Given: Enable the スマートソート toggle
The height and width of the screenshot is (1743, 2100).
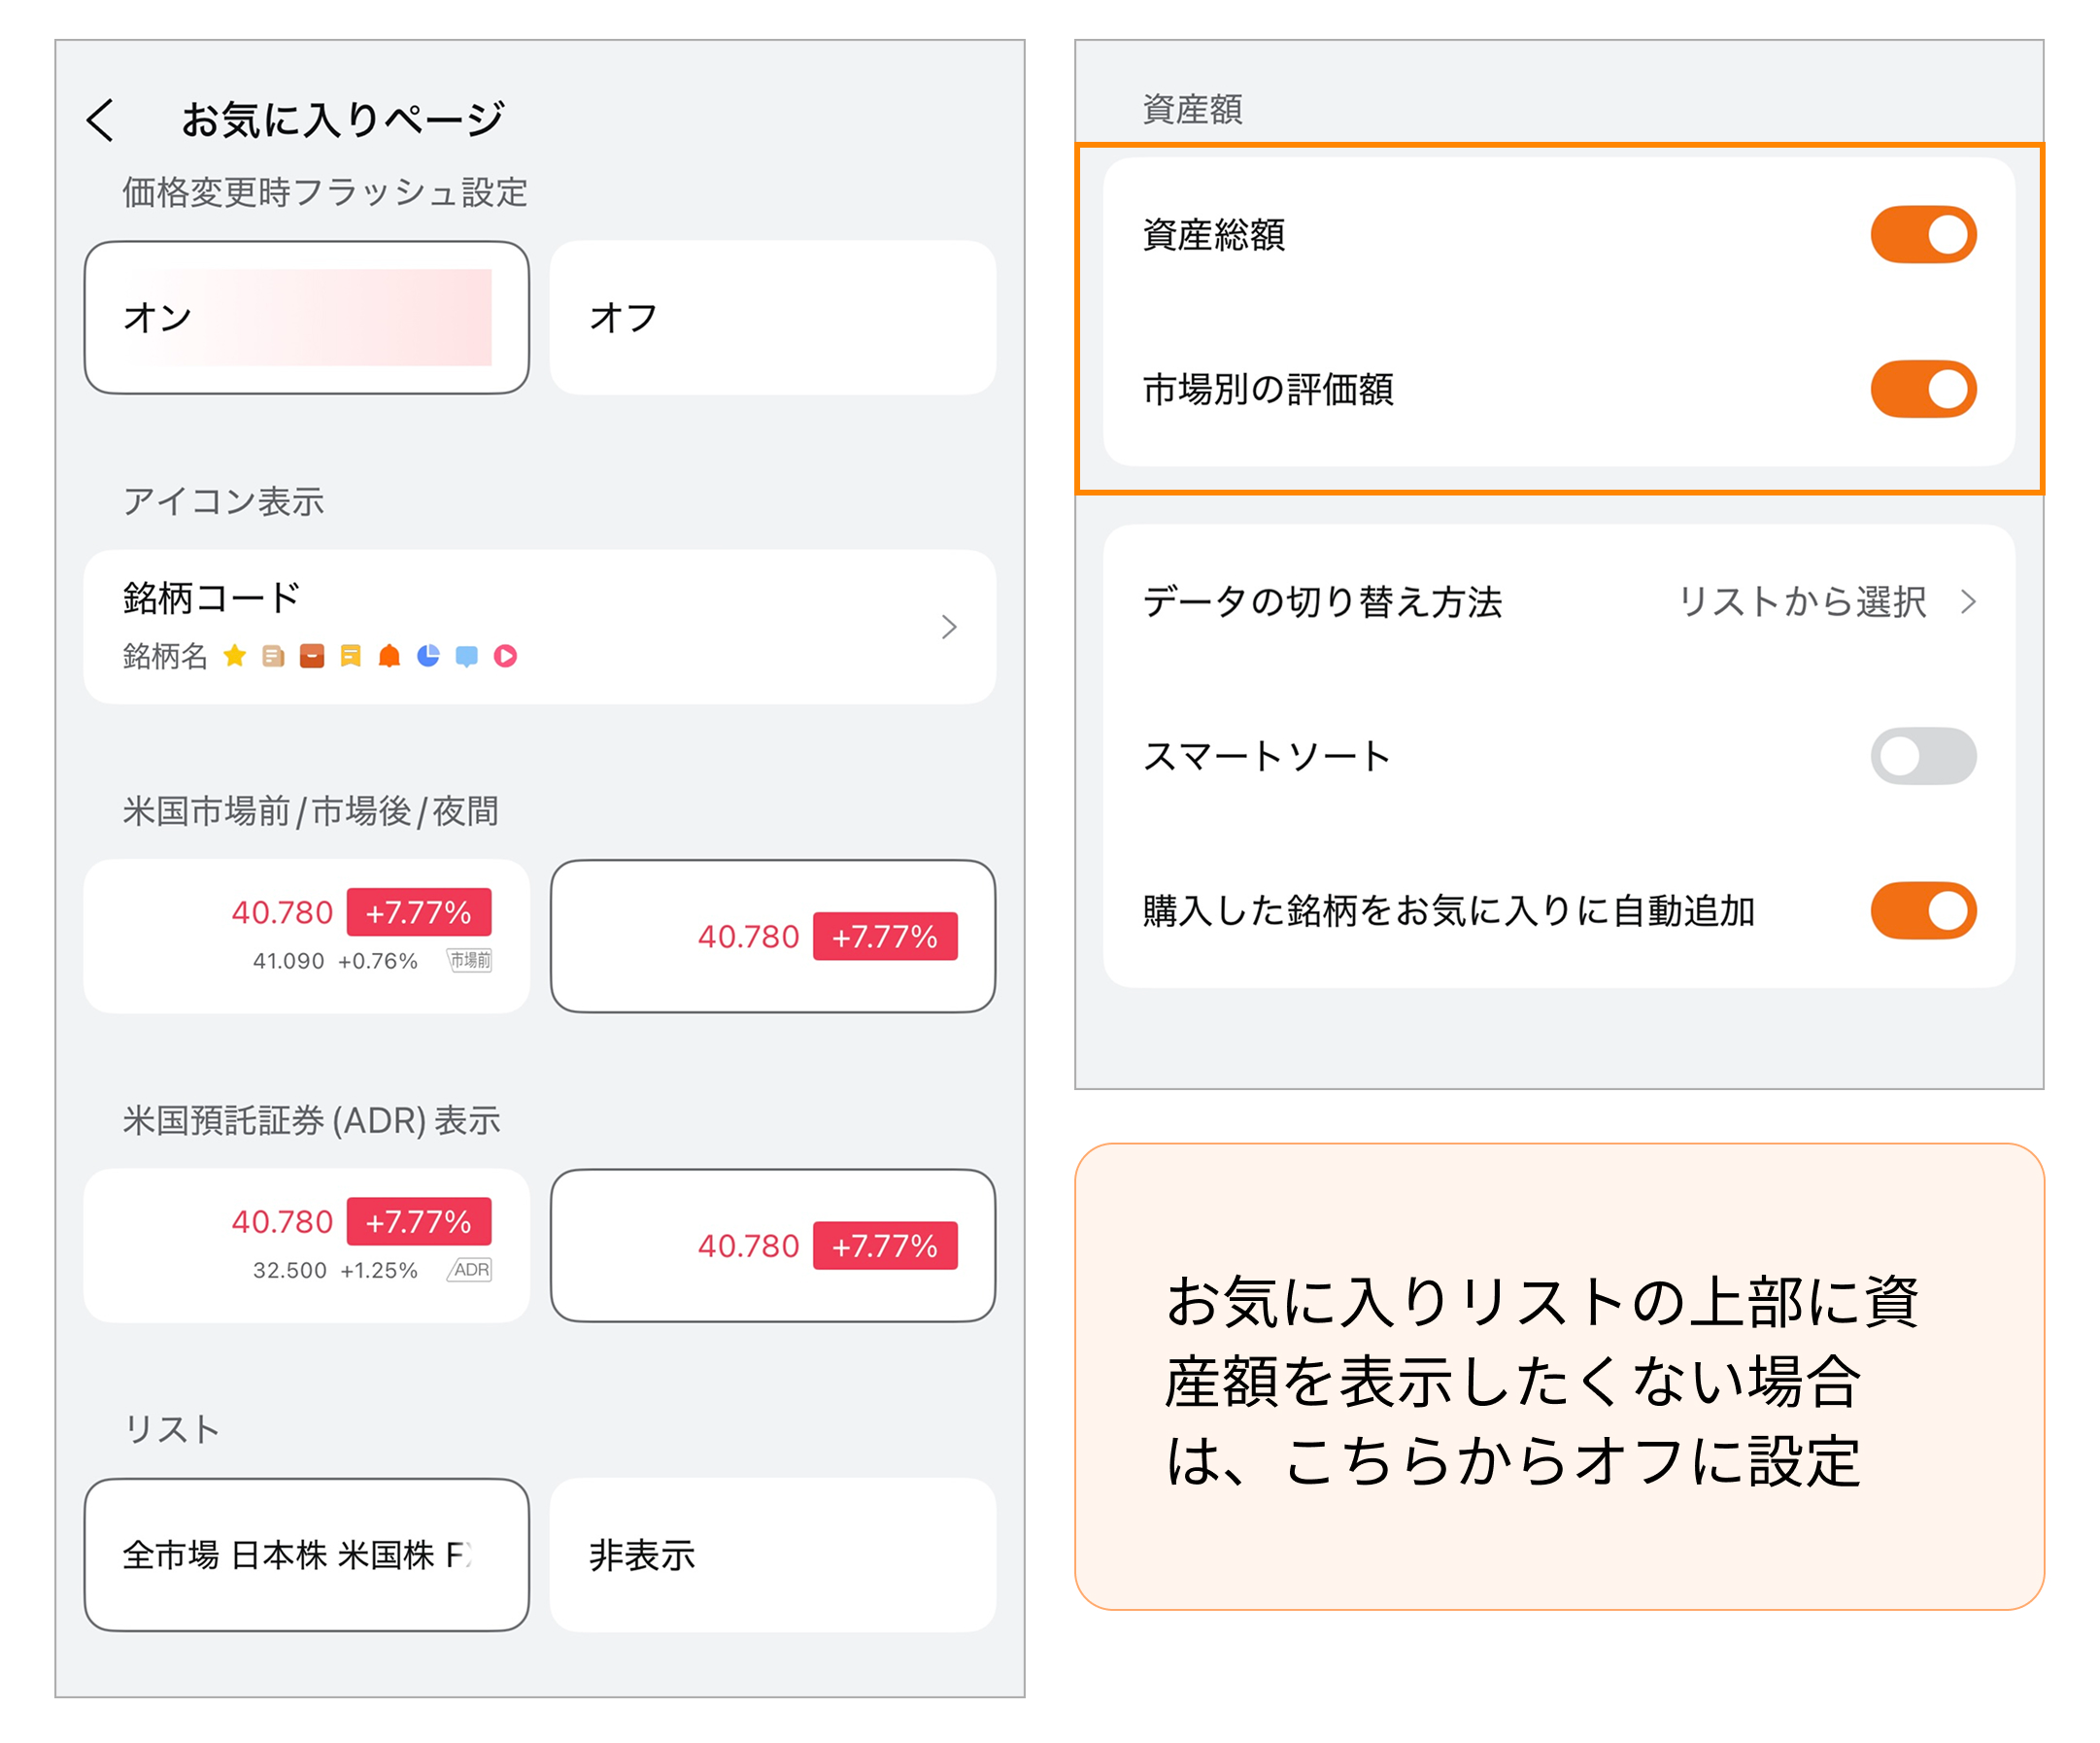Looking at the screenshot, I should [x=1922, y=756].
